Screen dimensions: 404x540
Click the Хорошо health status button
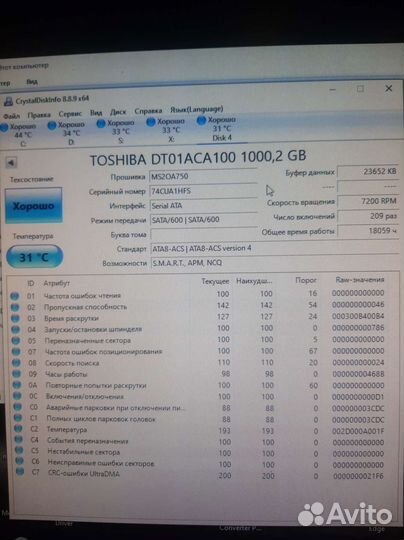click(33, 206)
